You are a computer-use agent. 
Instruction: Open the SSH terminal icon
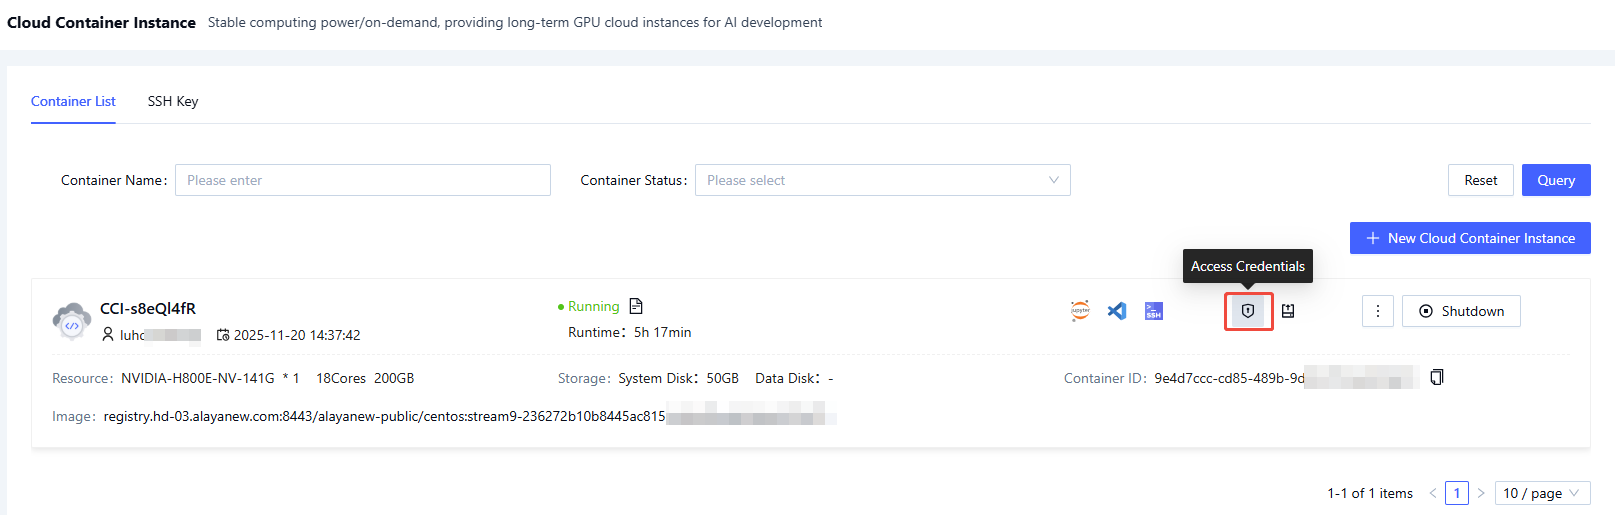pyautogui.click(x=1154, y=311)
